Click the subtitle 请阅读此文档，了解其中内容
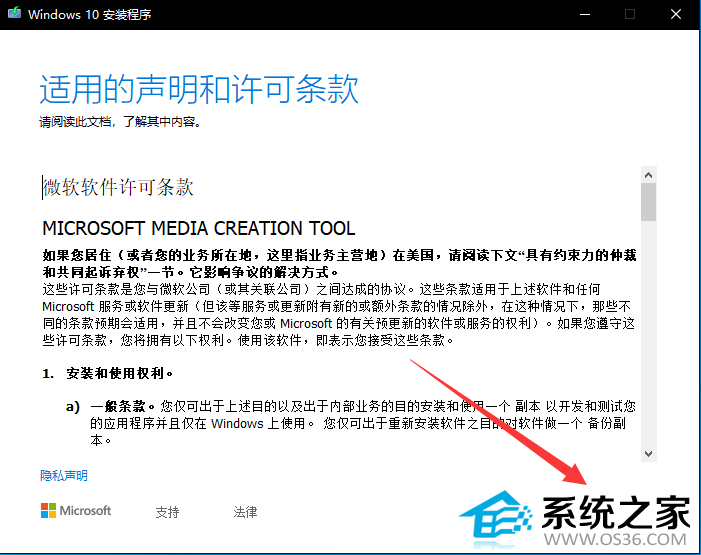Image resolution: width=701 pixels, height=555 pixels. 120,122
